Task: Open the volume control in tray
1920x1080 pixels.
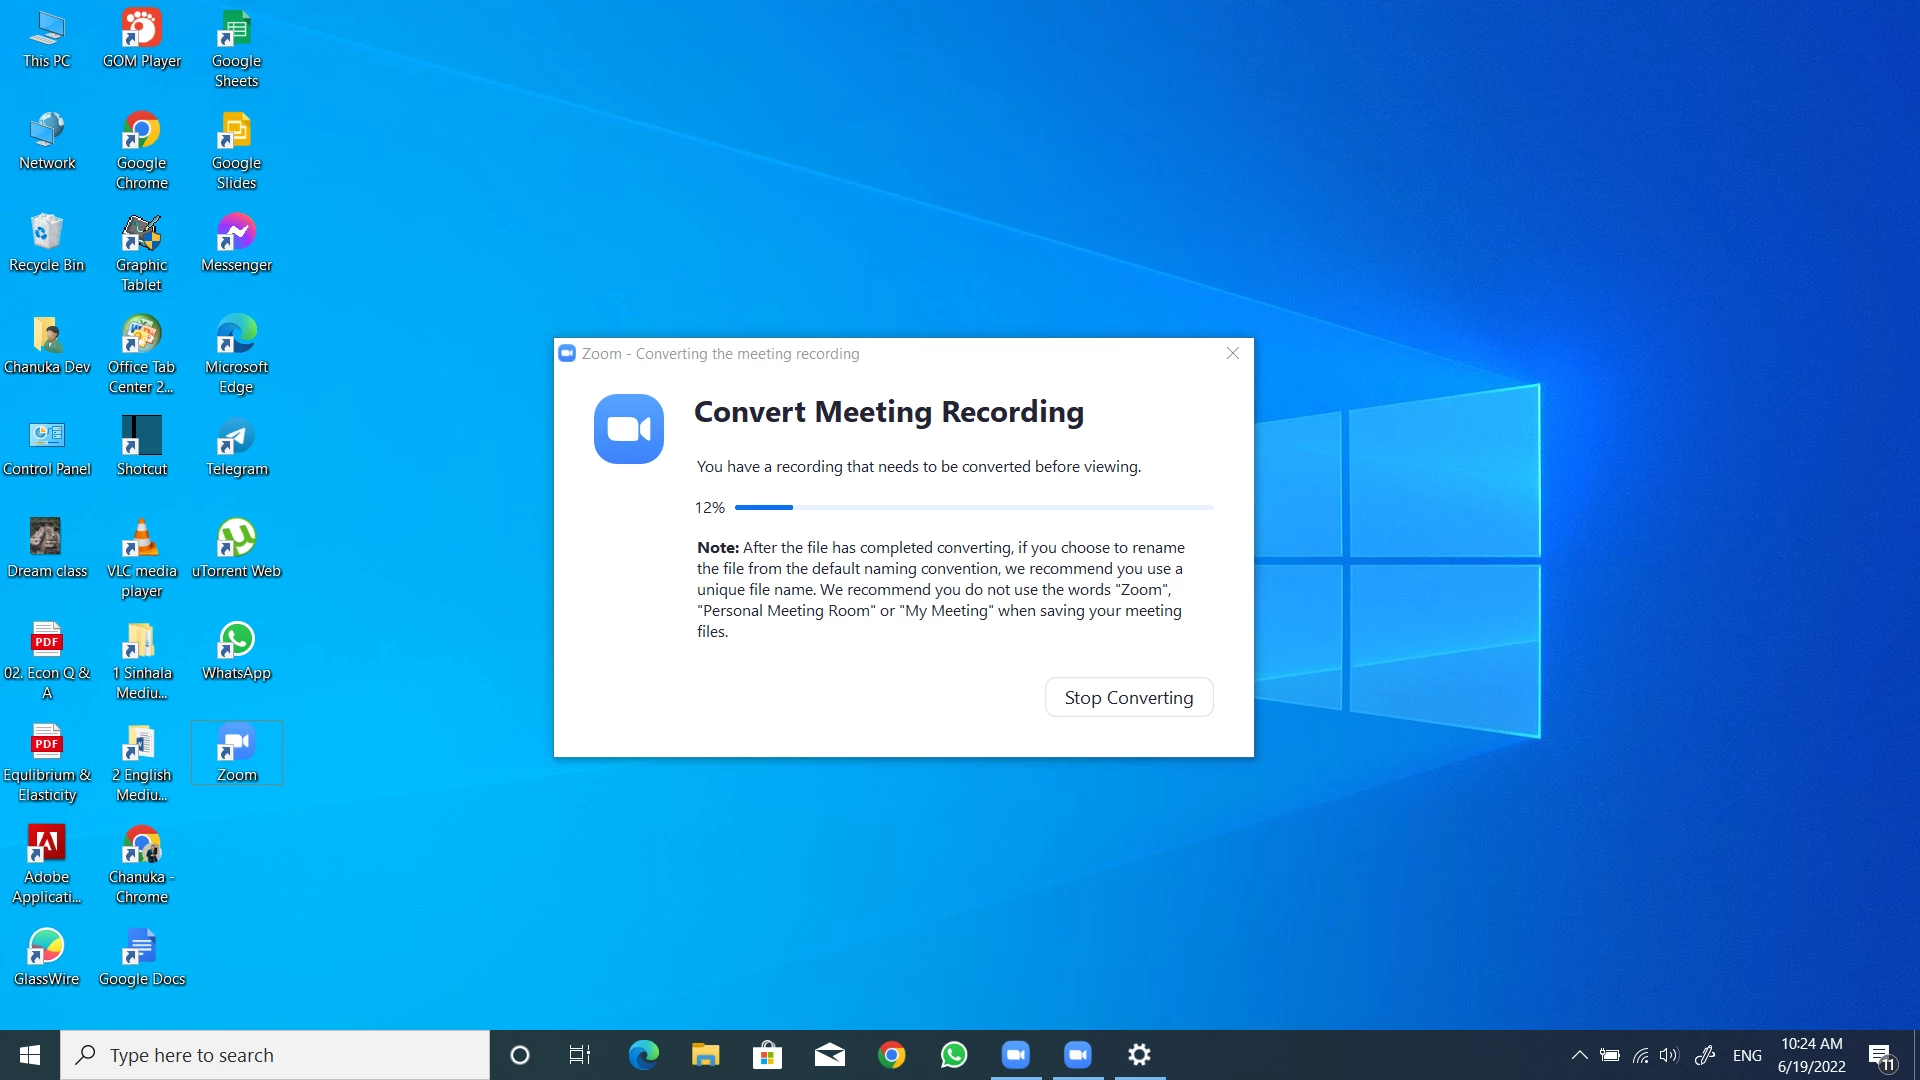Action: [1668, 1055]
